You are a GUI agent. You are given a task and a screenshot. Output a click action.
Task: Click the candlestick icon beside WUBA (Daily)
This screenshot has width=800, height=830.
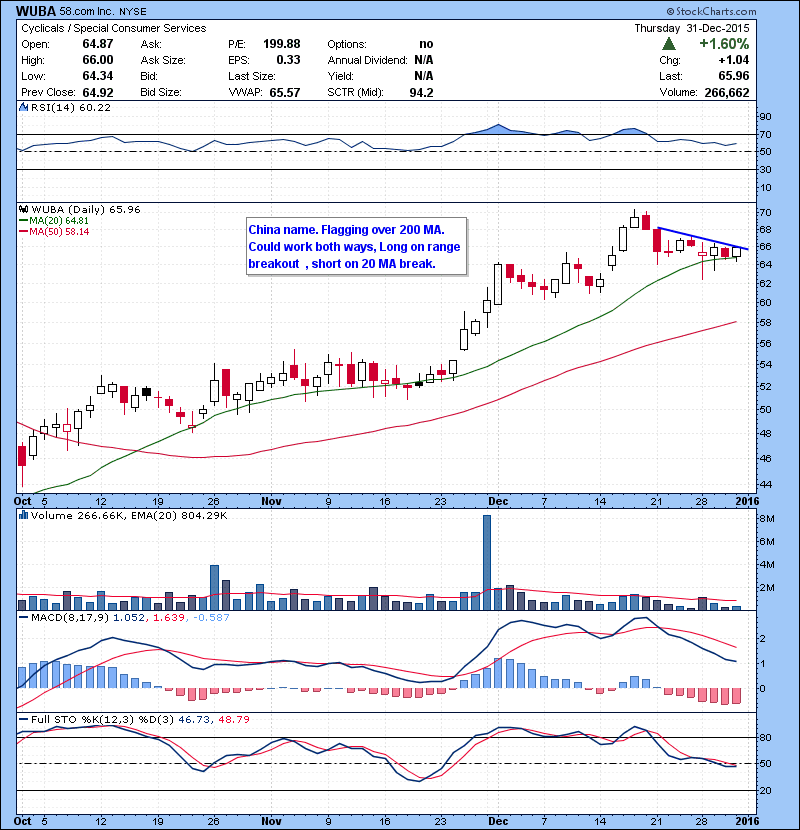coord(23,210)
